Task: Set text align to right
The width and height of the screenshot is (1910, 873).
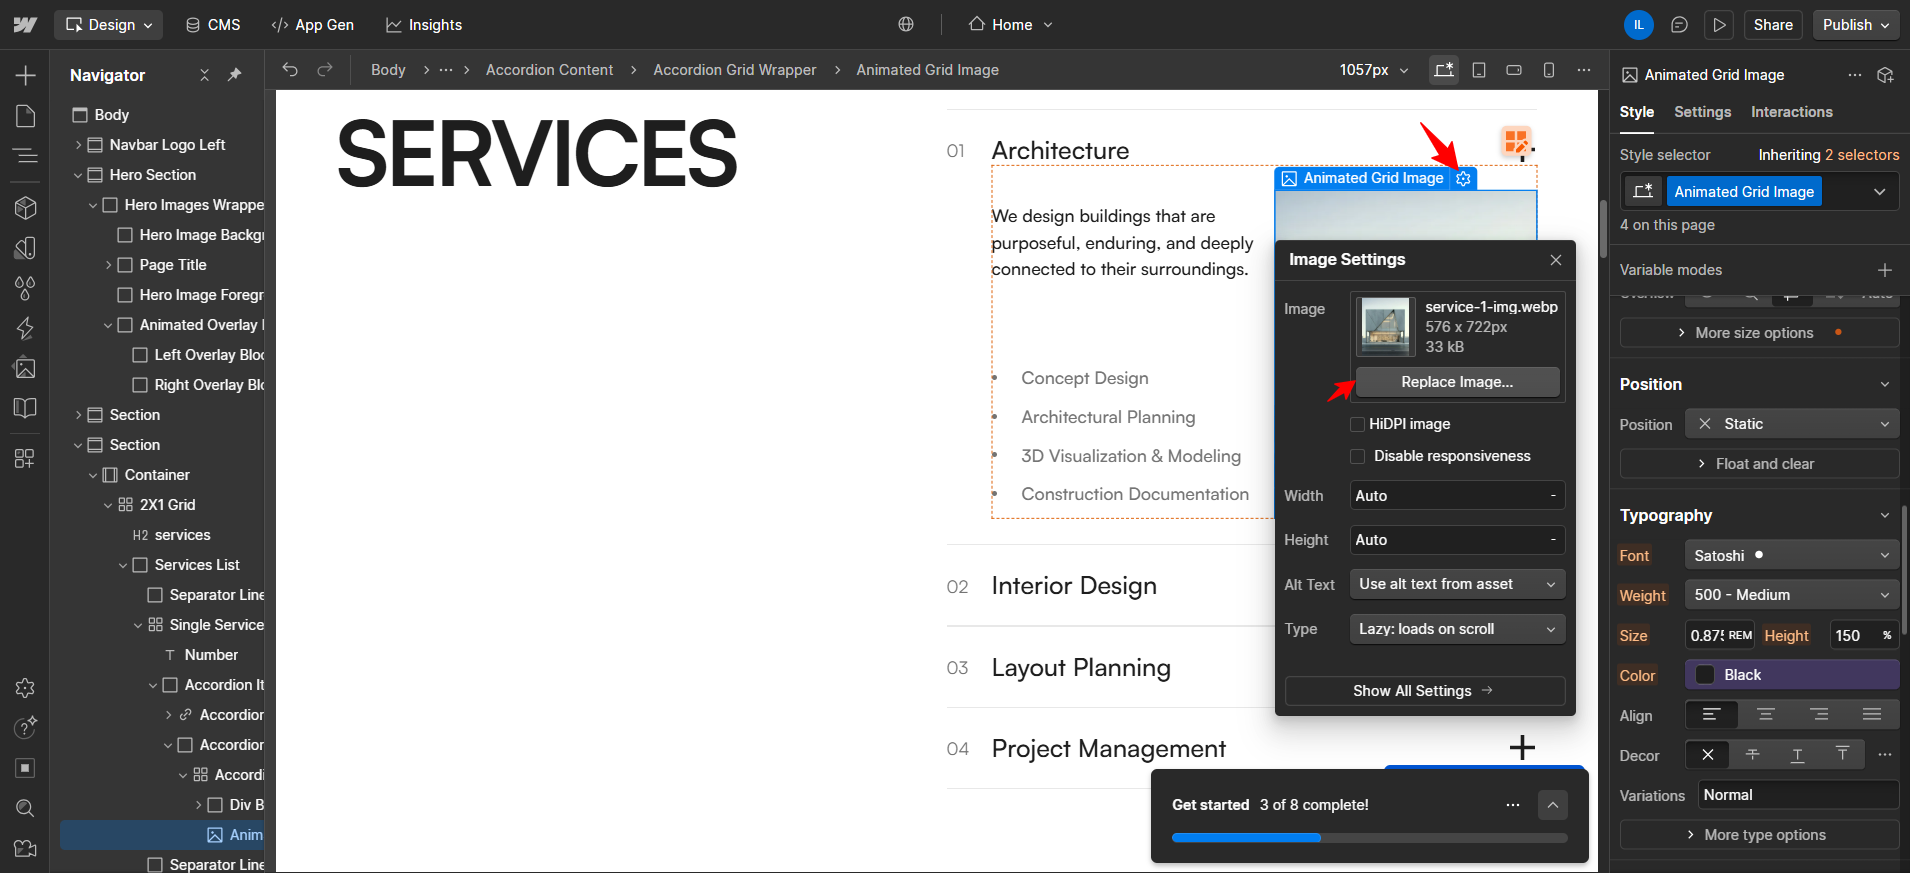Action: (x=1819, y=715)
